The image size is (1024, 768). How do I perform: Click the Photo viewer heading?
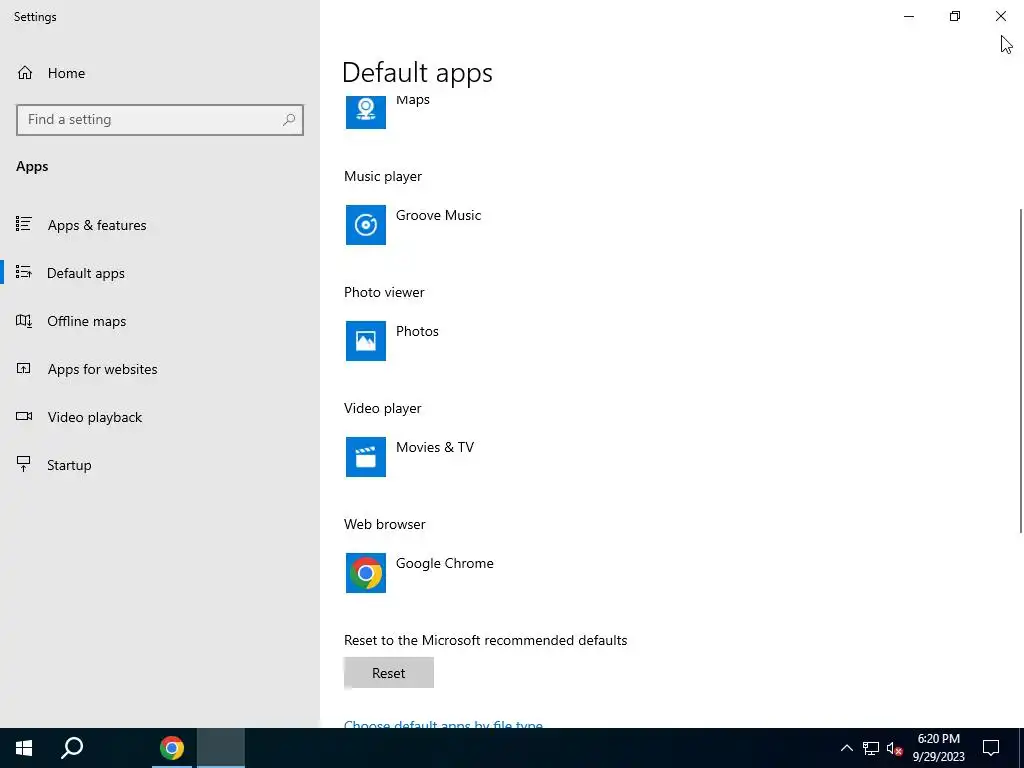(384, 292)
